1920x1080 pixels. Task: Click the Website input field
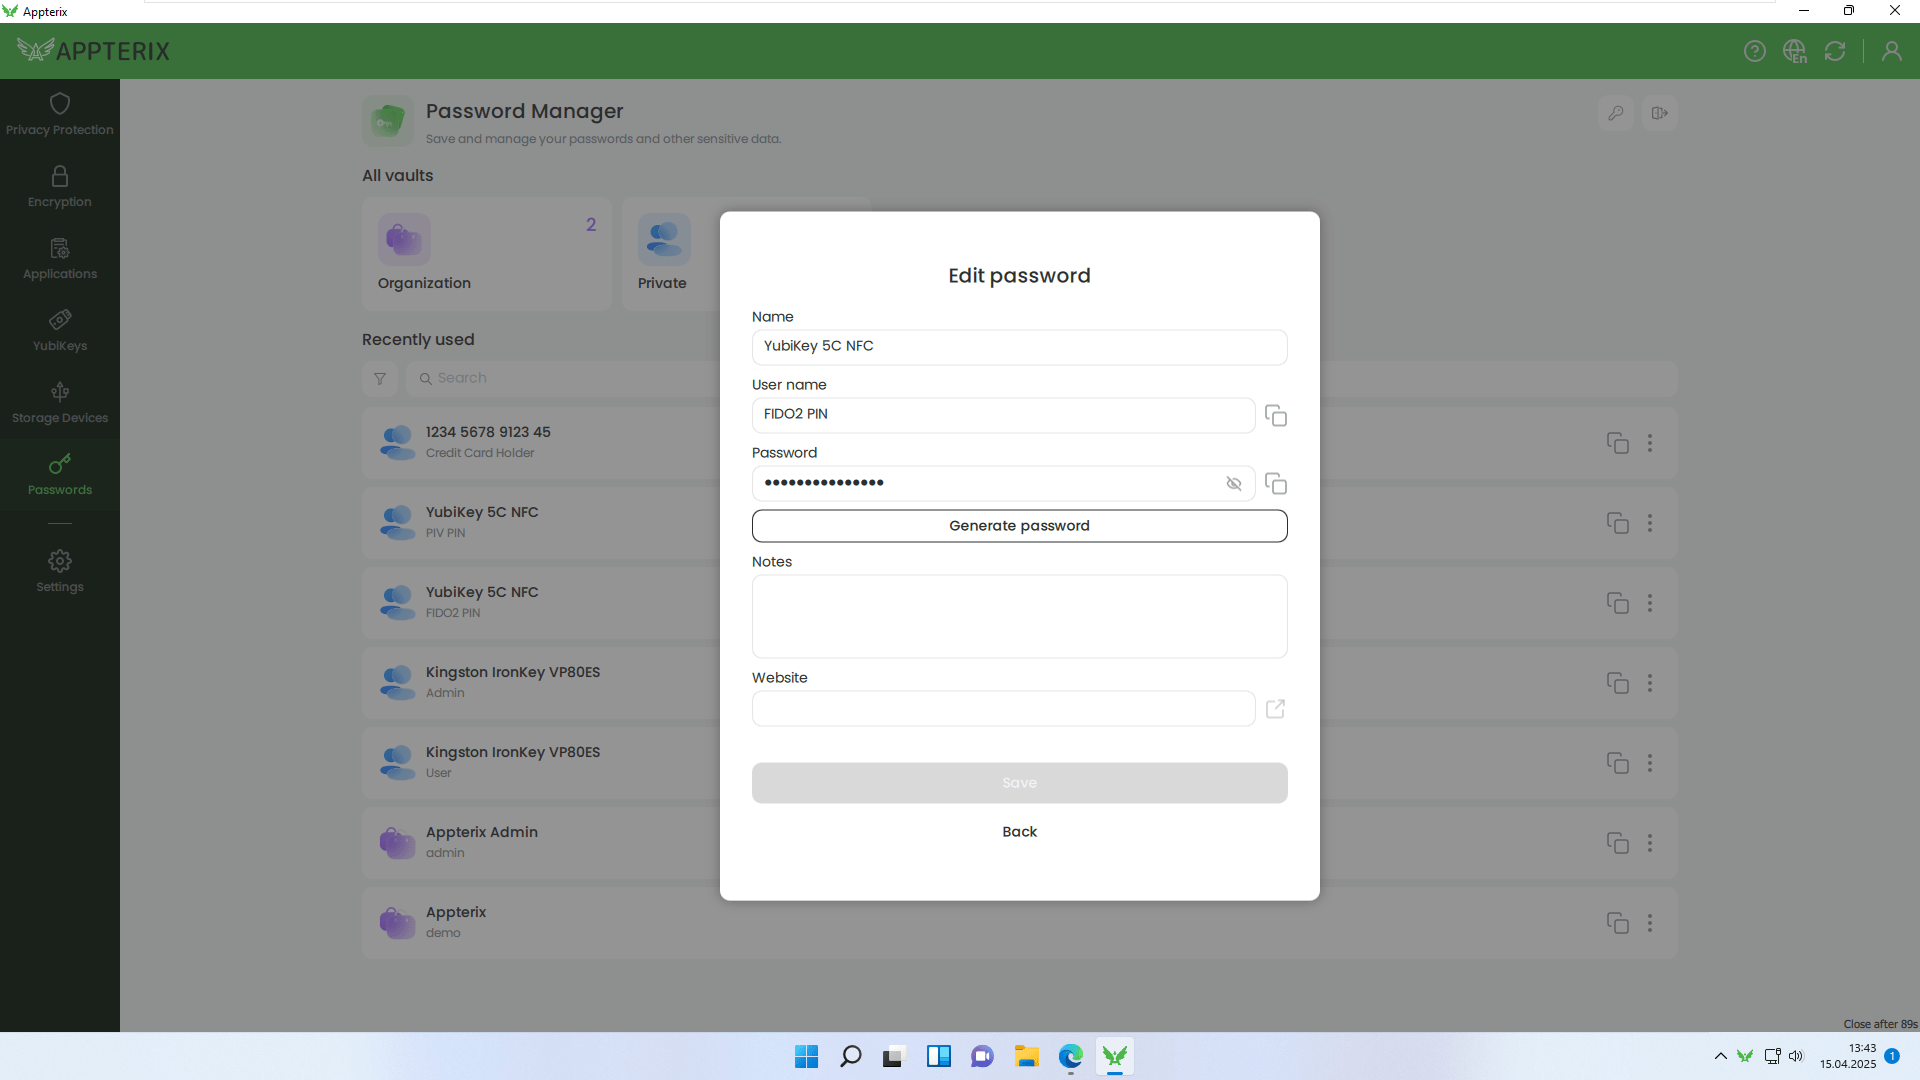point(1003,709)
